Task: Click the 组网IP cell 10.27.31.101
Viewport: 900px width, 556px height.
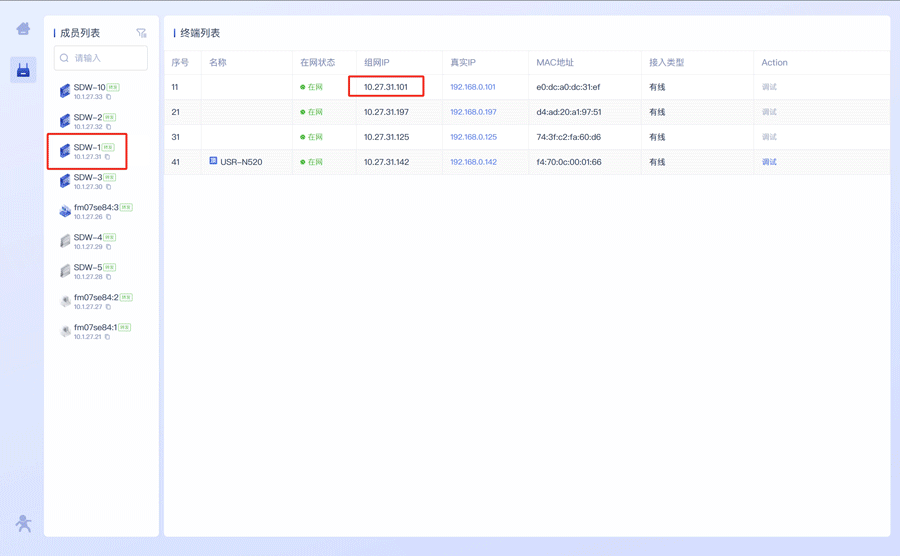Action: coord(386,87)
